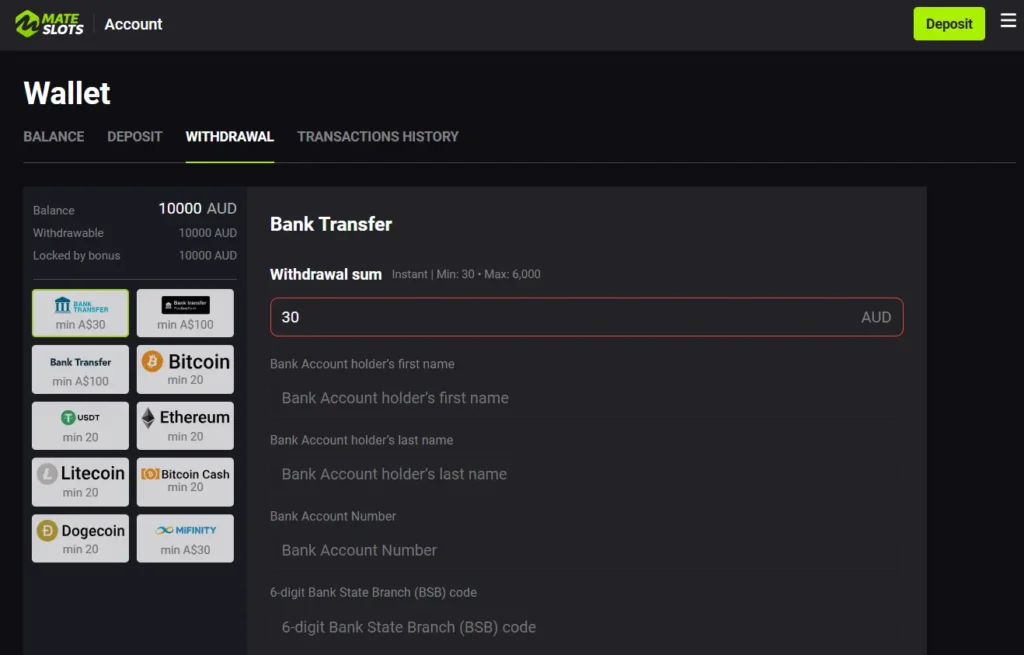Pick the Litecoin payment method
1024x655 pixels.
coord(80,482)
